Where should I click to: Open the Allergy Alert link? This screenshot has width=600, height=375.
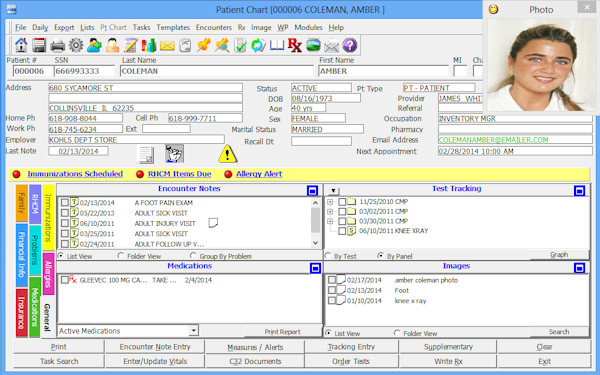(259, 174)
